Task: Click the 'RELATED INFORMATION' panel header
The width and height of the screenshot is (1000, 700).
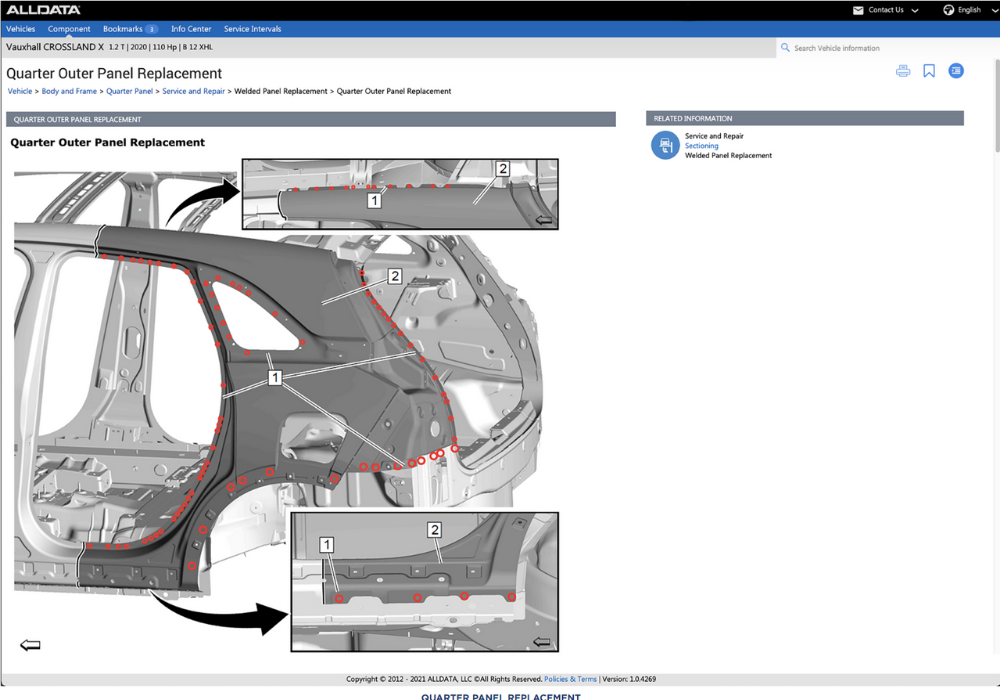Action: coord(805,119)
